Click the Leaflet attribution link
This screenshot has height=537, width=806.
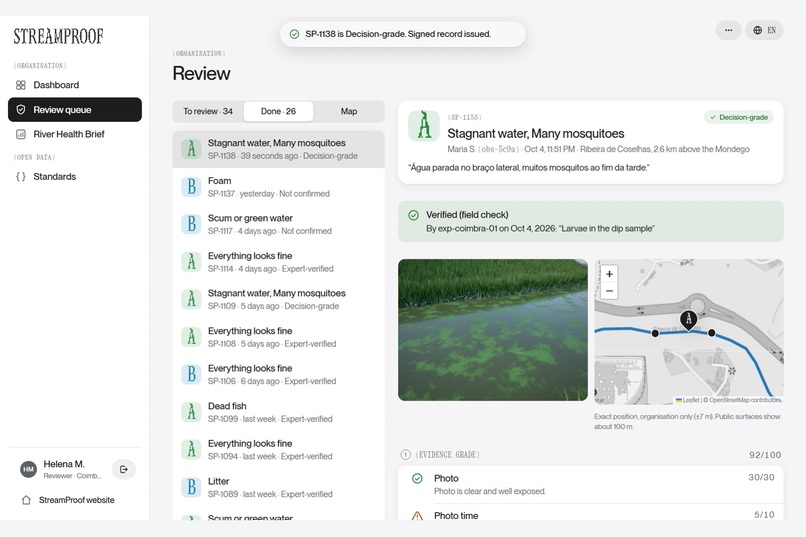click(687, 400)
